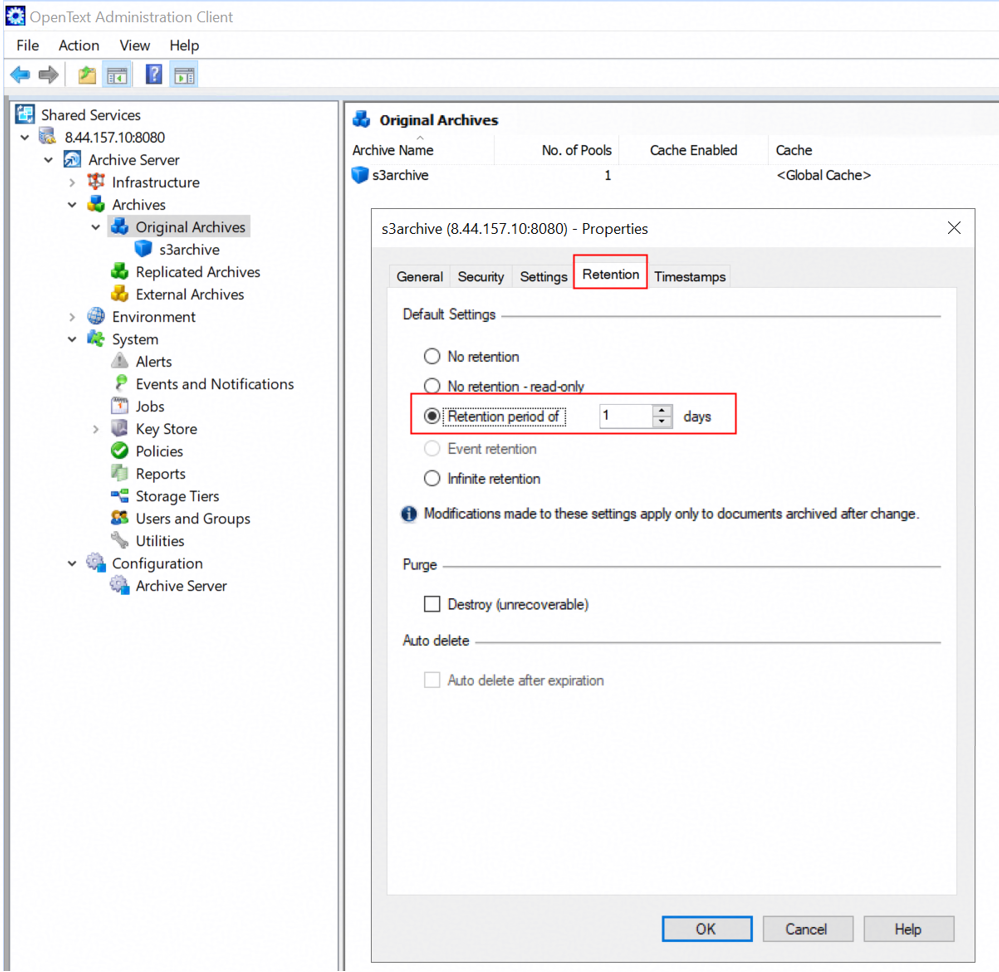Screen dimensions: 999x972
Task: Select the No retention radio button
Action: 432,356
